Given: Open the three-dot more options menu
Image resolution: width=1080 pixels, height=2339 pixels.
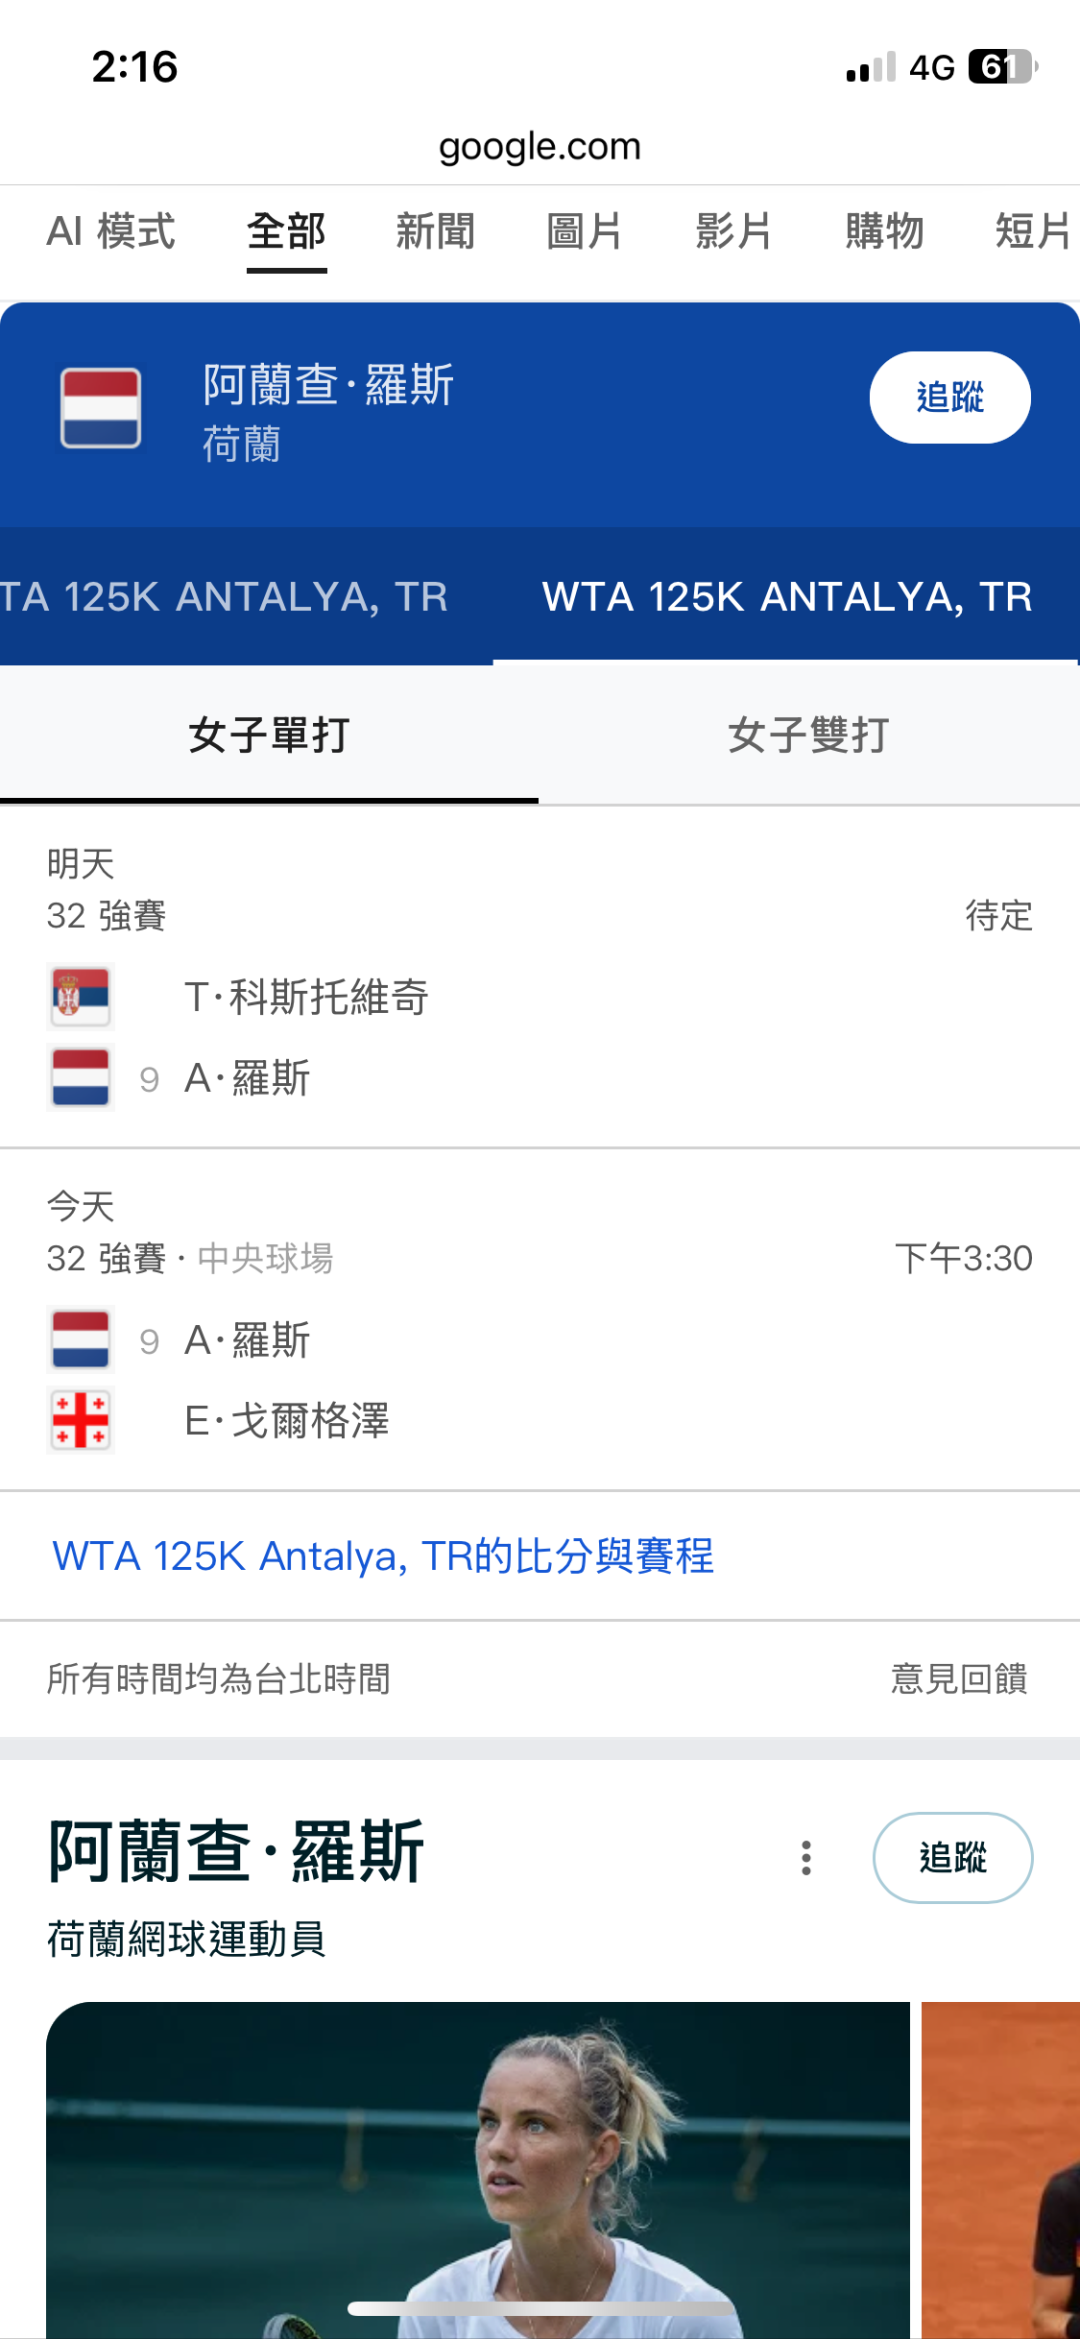Looking at the screenshot, I should click(806, 1858).
